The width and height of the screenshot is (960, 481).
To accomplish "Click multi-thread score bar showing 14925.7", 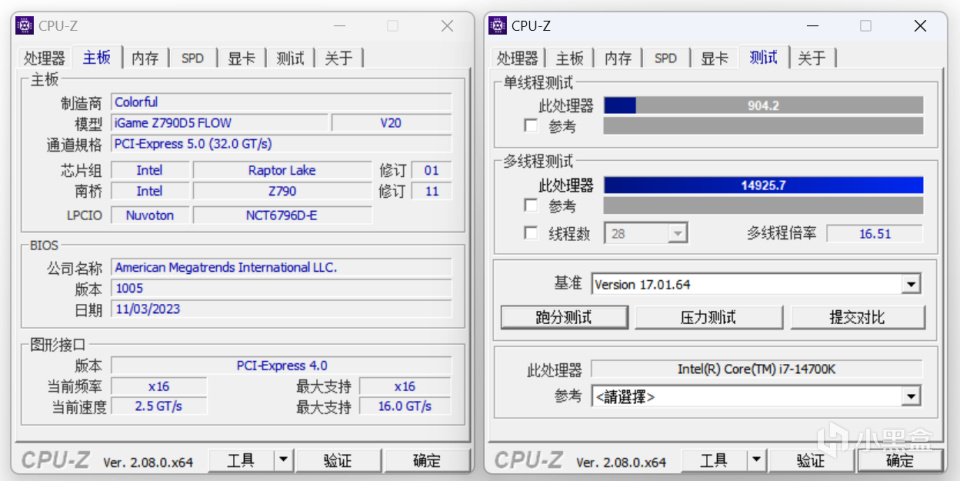I will [763, 185].
